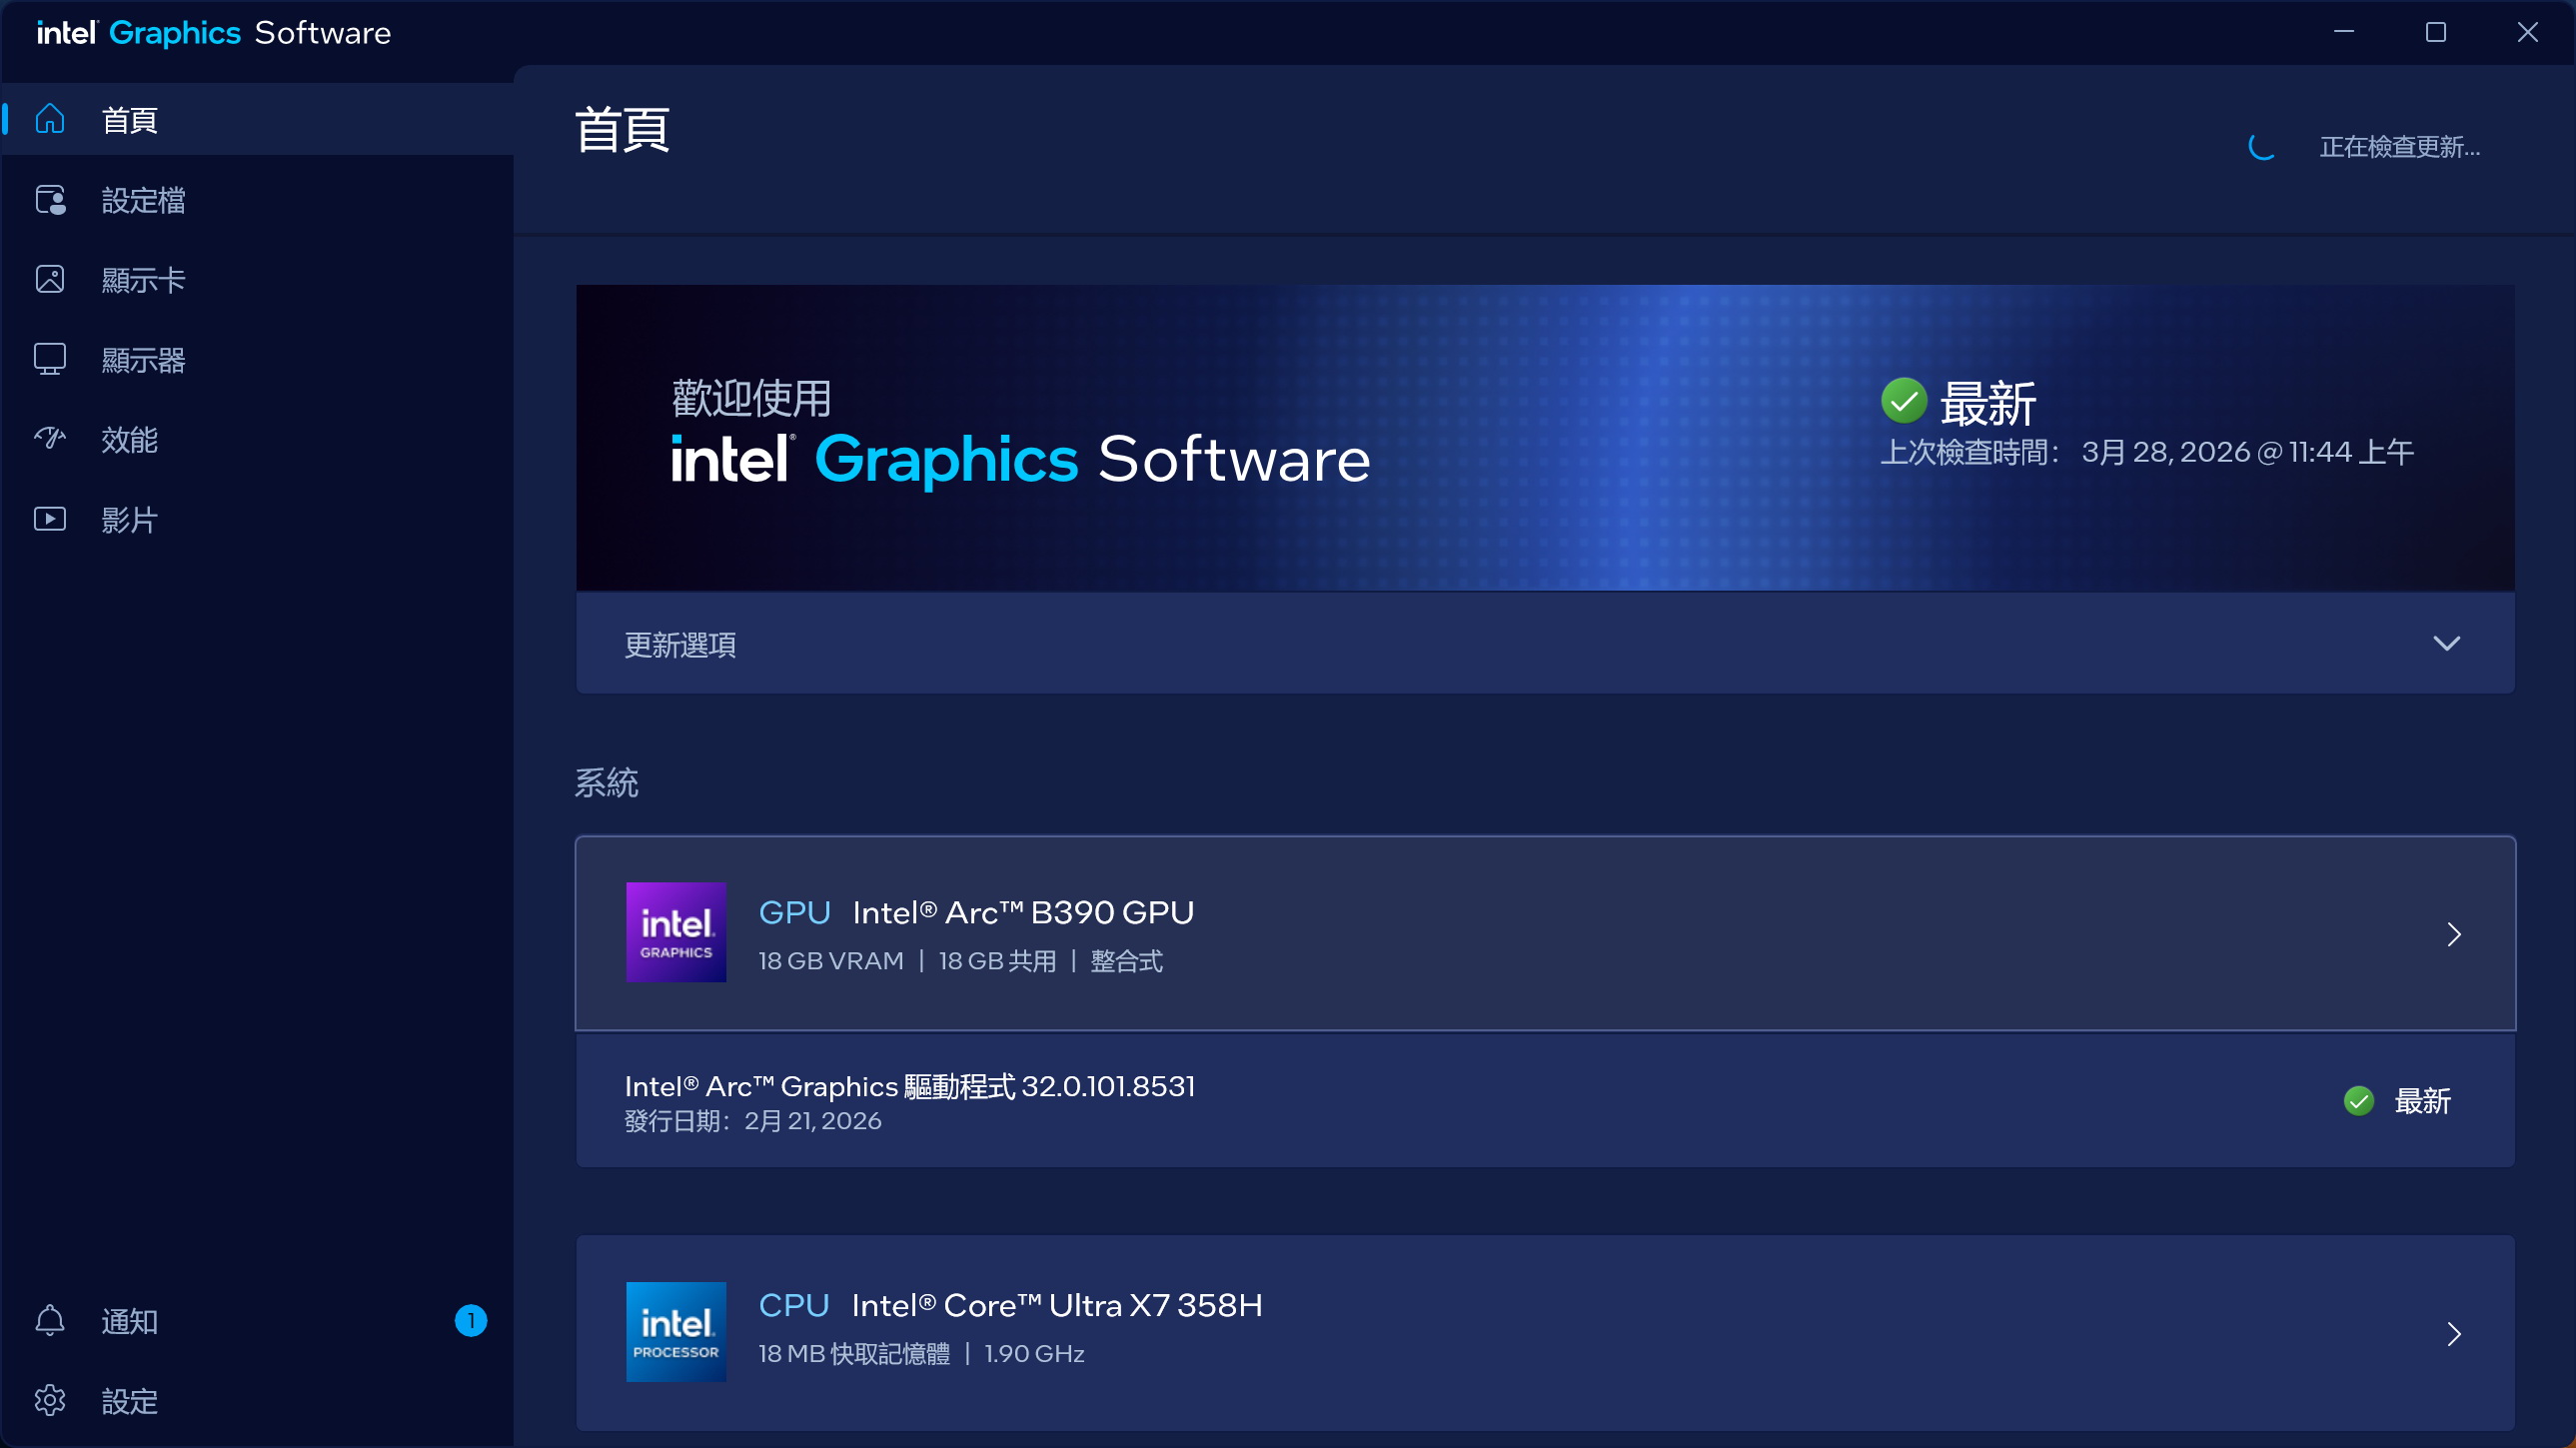Switch to the 效能 performance page
Image resolution: width=2576 pixels, height=1448 pixels.
click(130, 440)
